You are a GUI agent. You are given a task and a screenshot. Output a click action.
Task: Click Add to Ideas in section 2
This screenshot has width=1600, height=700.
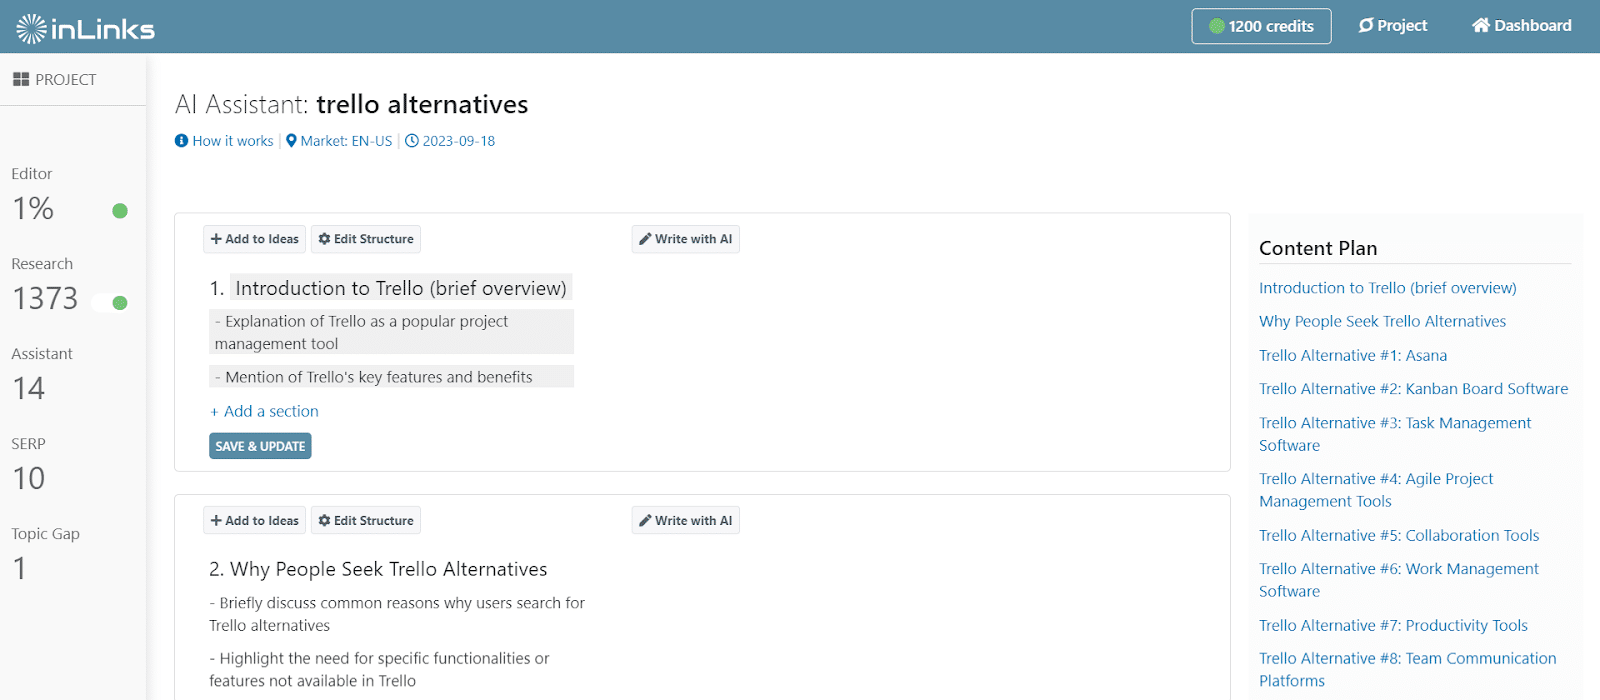point(255,521)
